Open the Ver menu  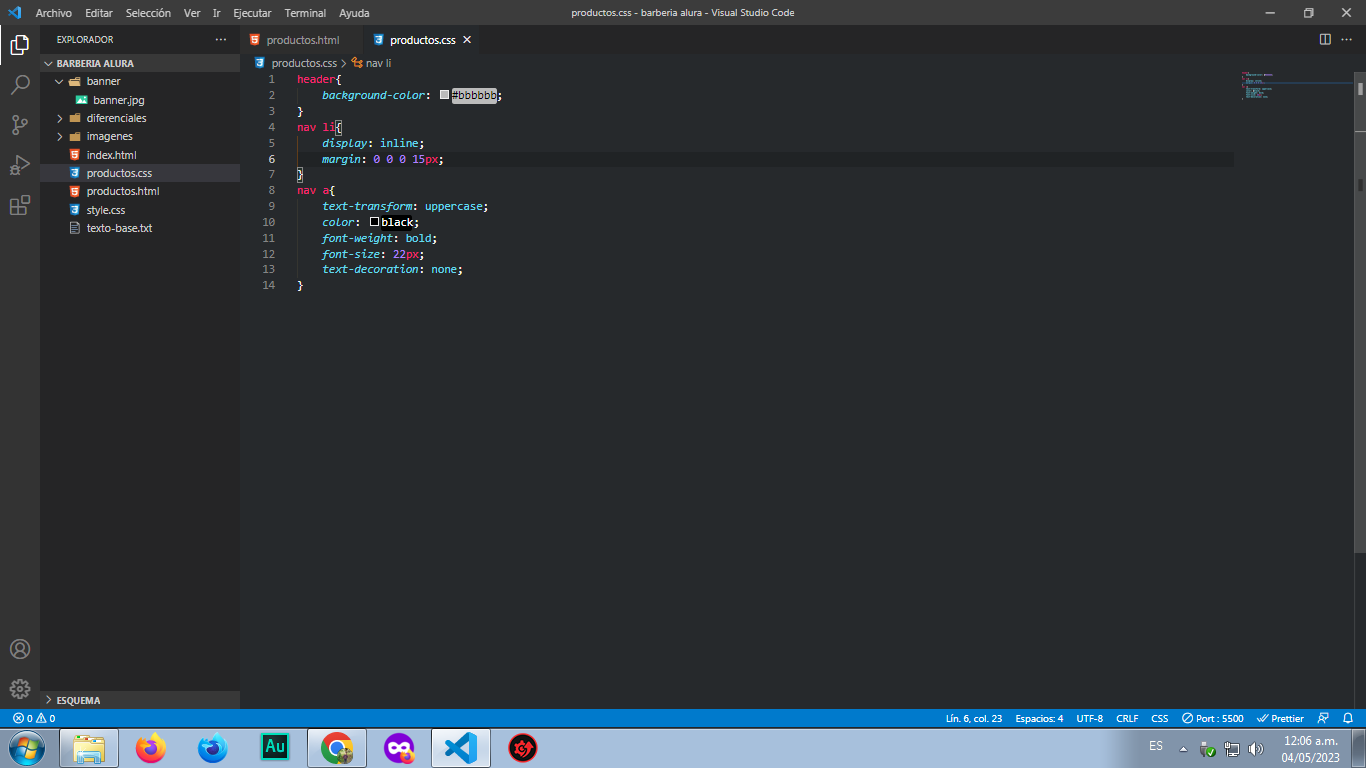(192, 13)
